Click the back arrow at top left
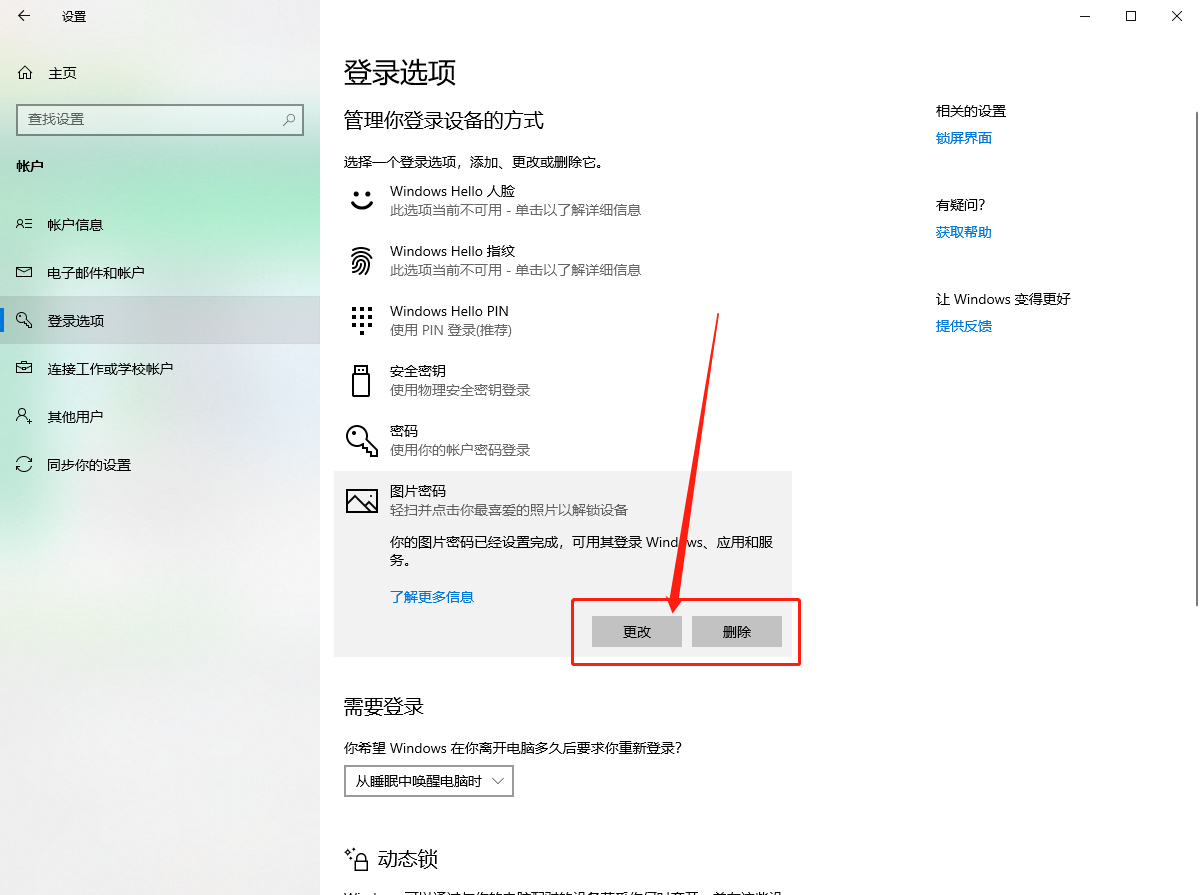 coord(22,16)
